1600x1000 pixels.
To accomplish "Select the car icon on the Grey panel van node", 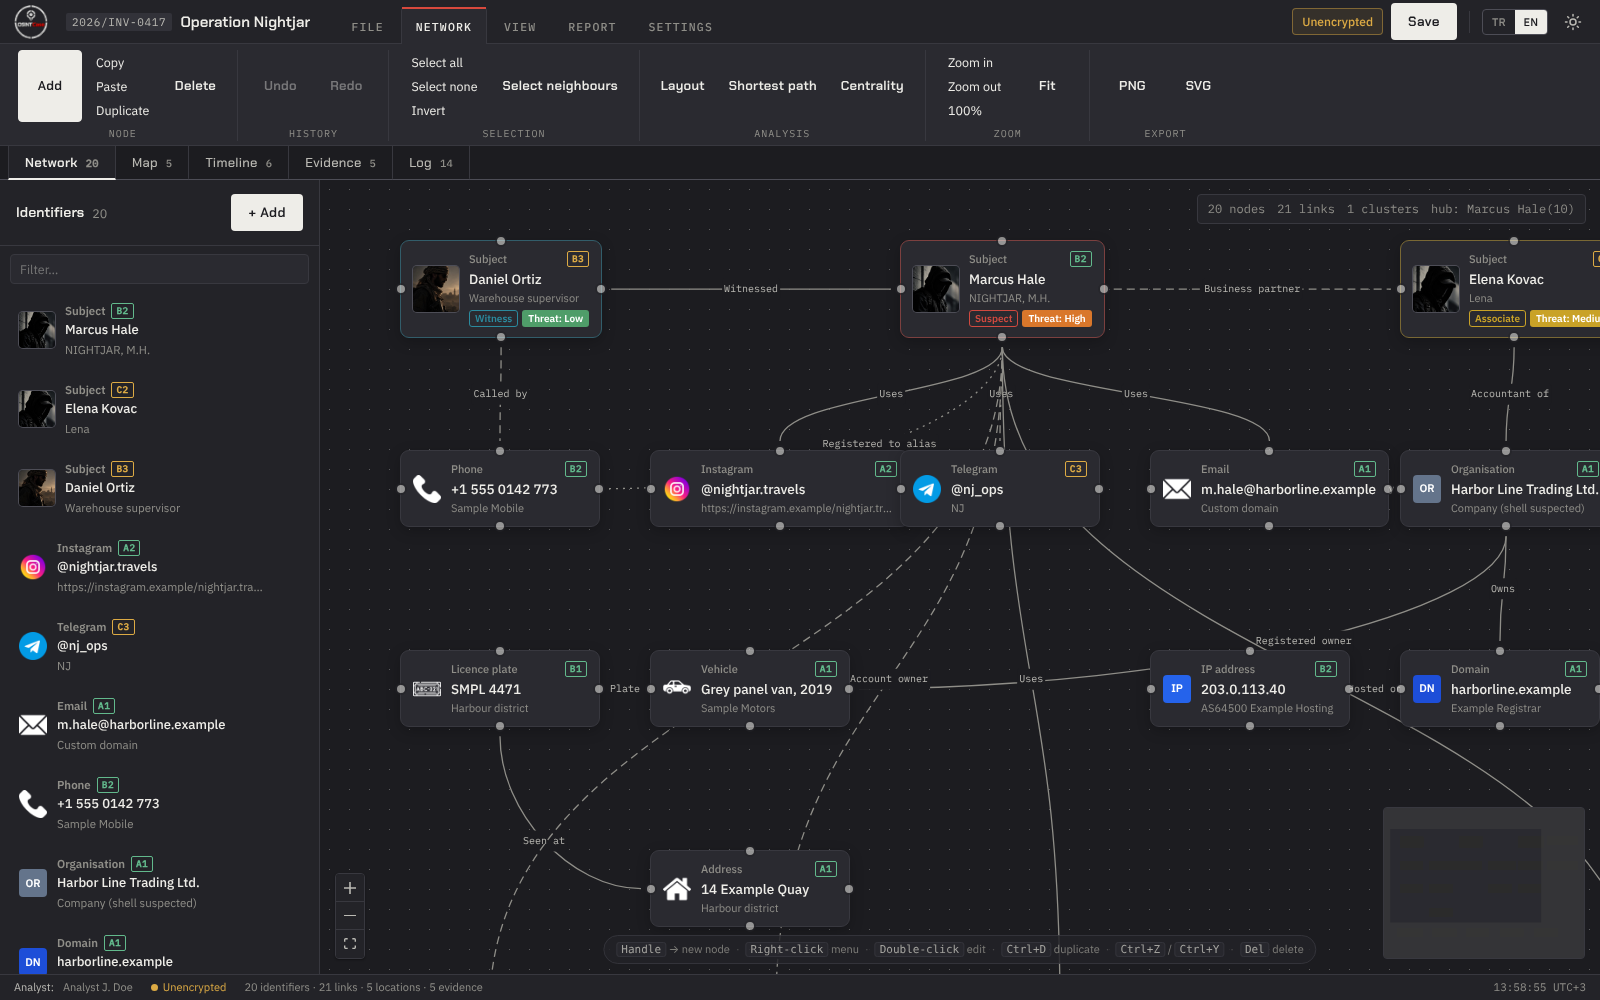I will coord(677,688).
